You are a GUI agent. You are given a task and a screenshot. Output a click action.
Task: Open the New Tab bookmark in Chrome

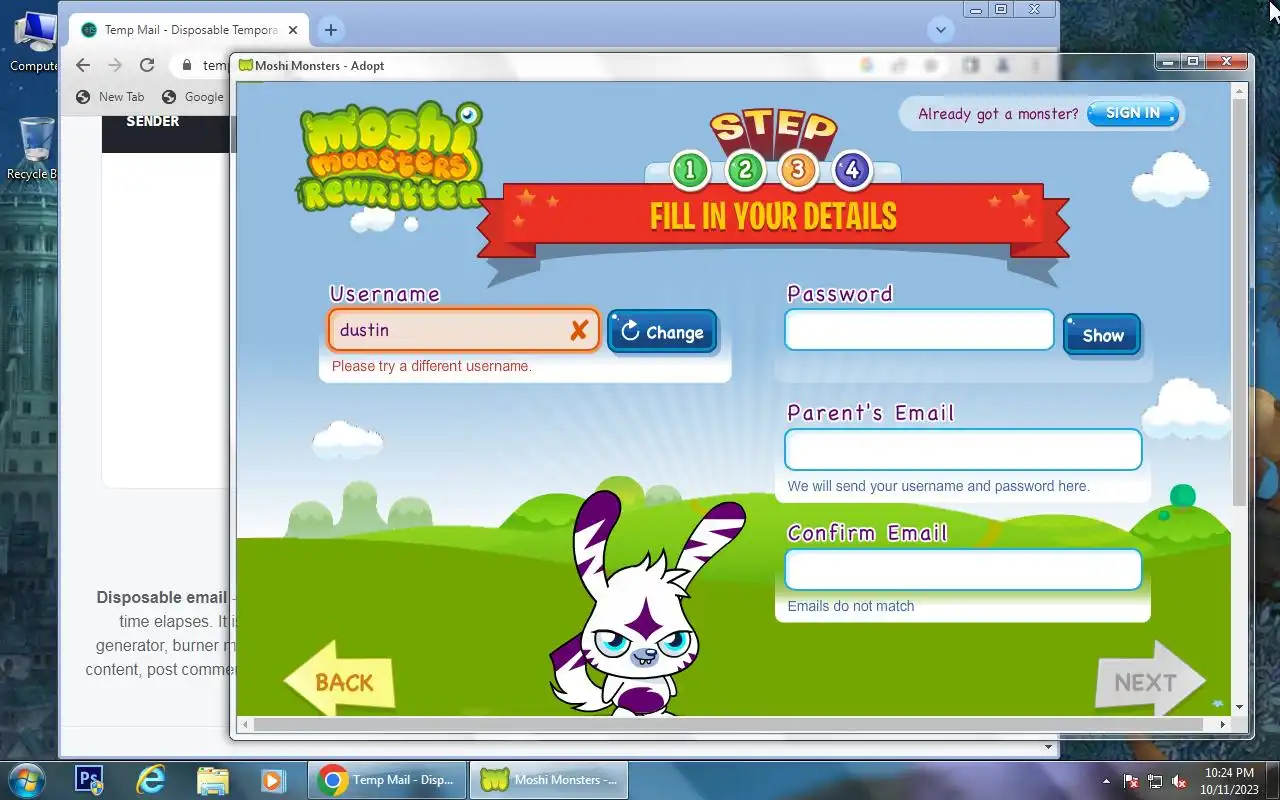[x=111, y=97]
